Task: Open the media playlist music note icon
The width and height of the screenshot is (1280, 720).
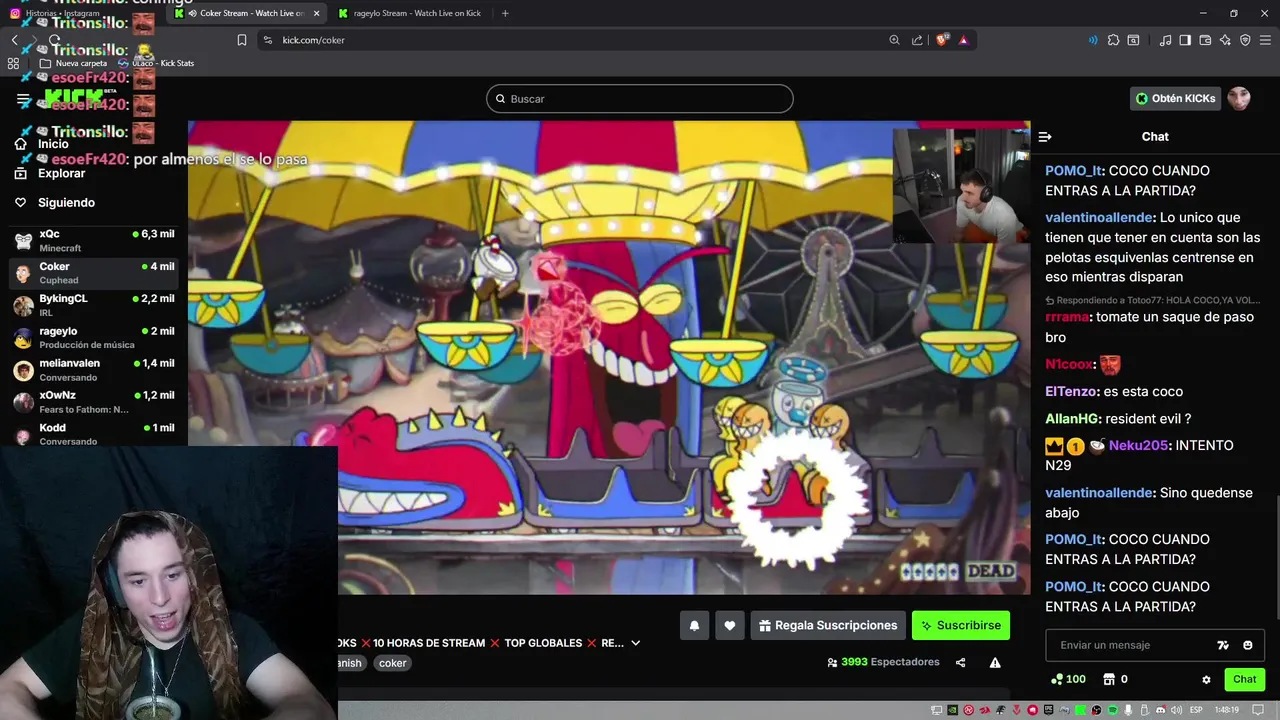Action: (1165, 40)
